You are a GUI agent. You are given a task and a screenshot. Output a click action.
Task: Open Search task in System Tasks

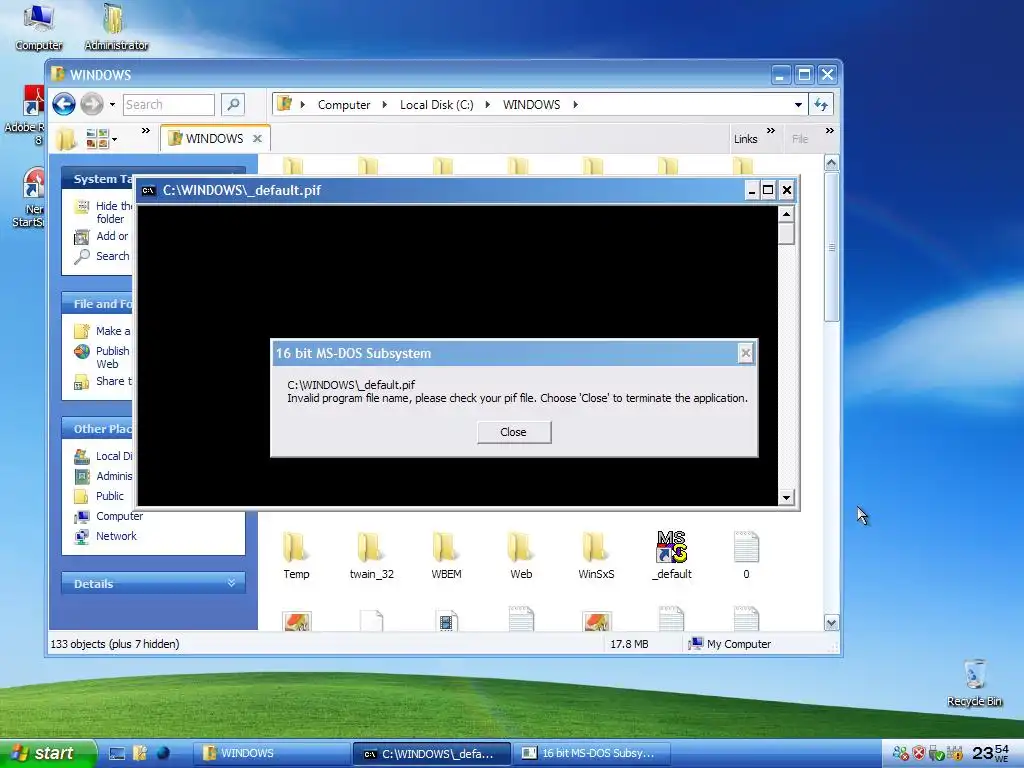(x=102, y=256)
